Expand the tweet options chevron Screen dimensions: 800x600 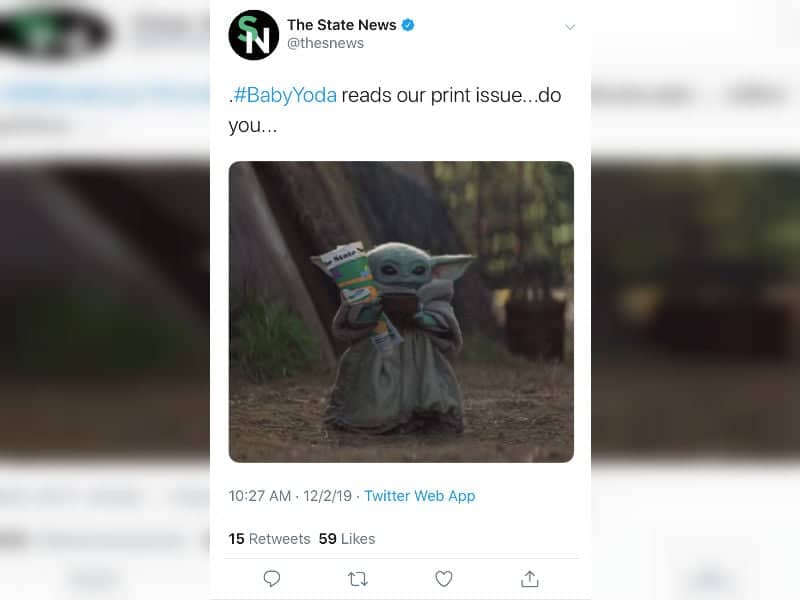pos(570,27)
